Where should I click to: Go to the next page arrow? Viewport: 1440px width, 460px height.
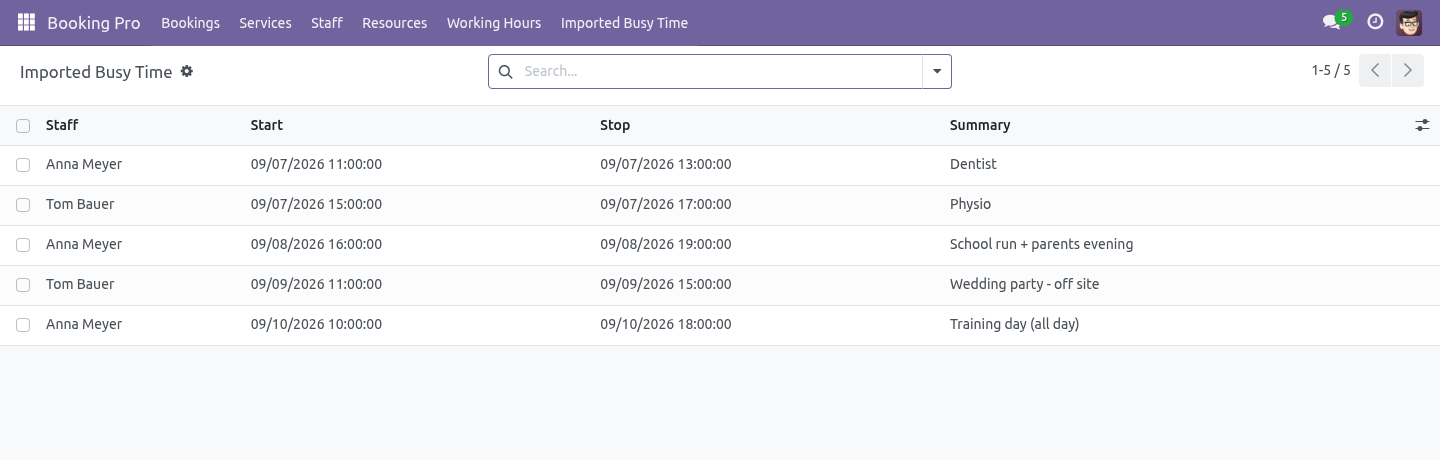(1407, 71)
